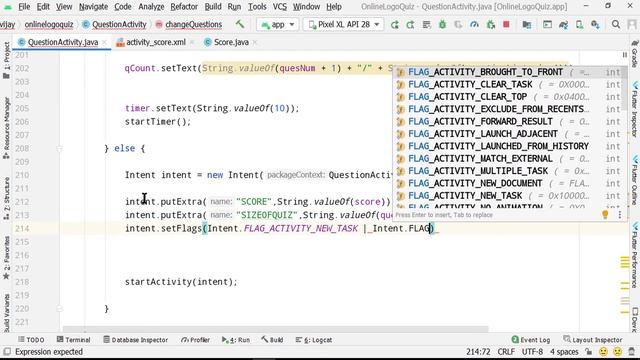Open the Build menu

213,7
